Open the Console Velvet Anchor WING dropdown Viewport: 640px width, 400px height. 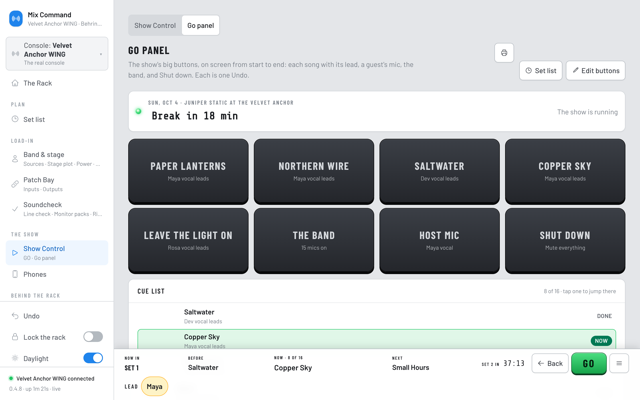tap(57, 54)
